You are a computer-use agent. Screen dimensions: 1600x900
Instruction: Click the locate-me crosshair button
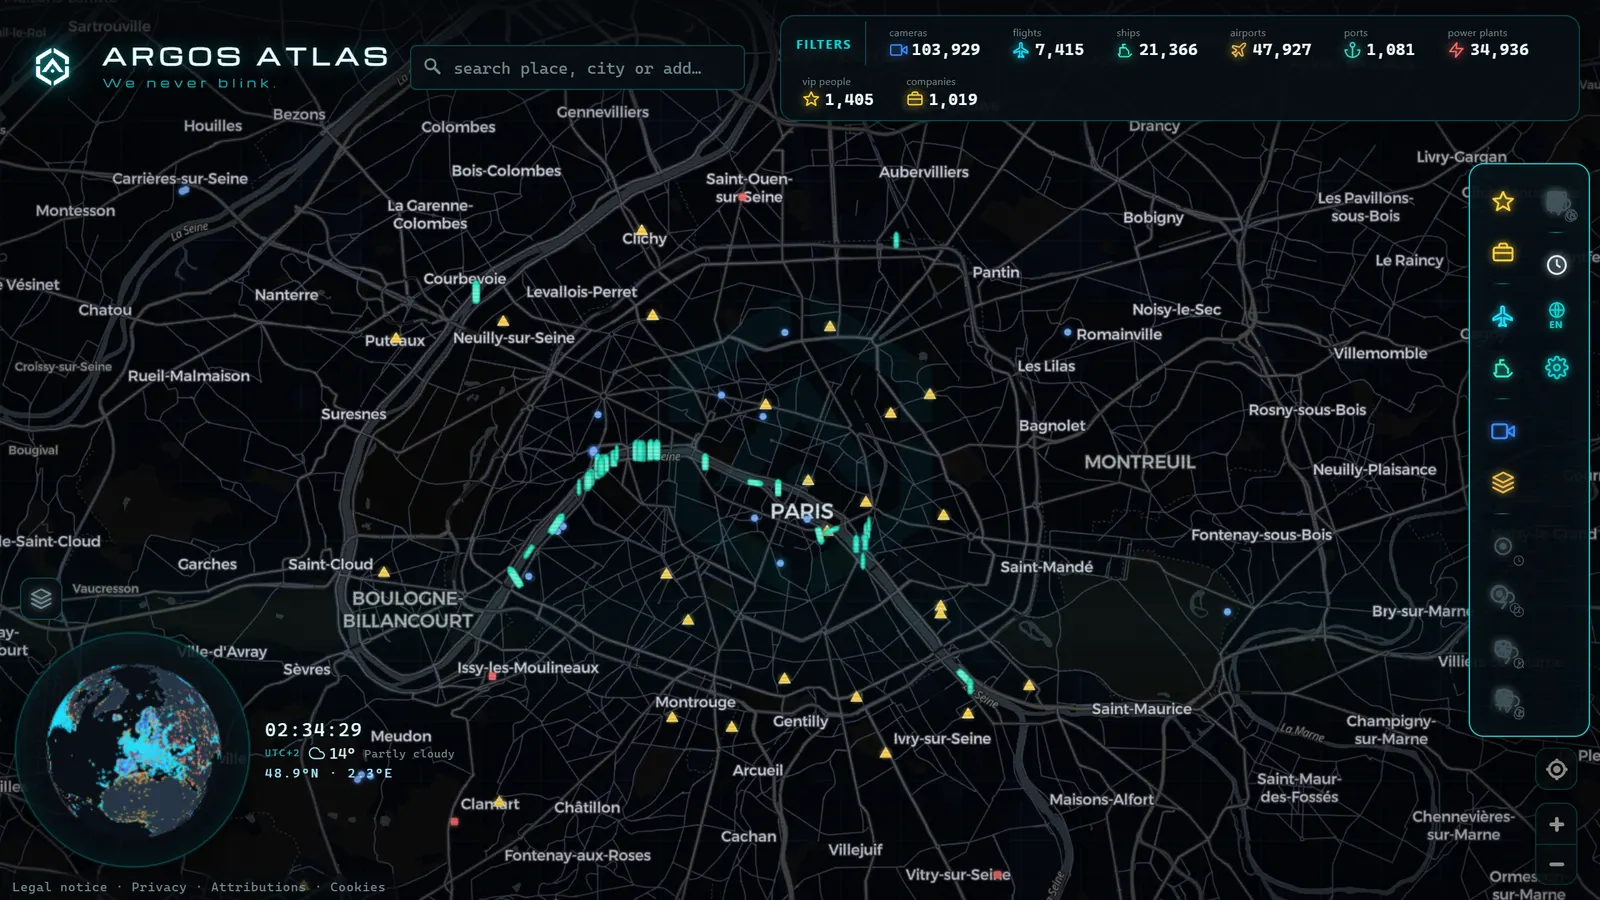pos(1556,769)
